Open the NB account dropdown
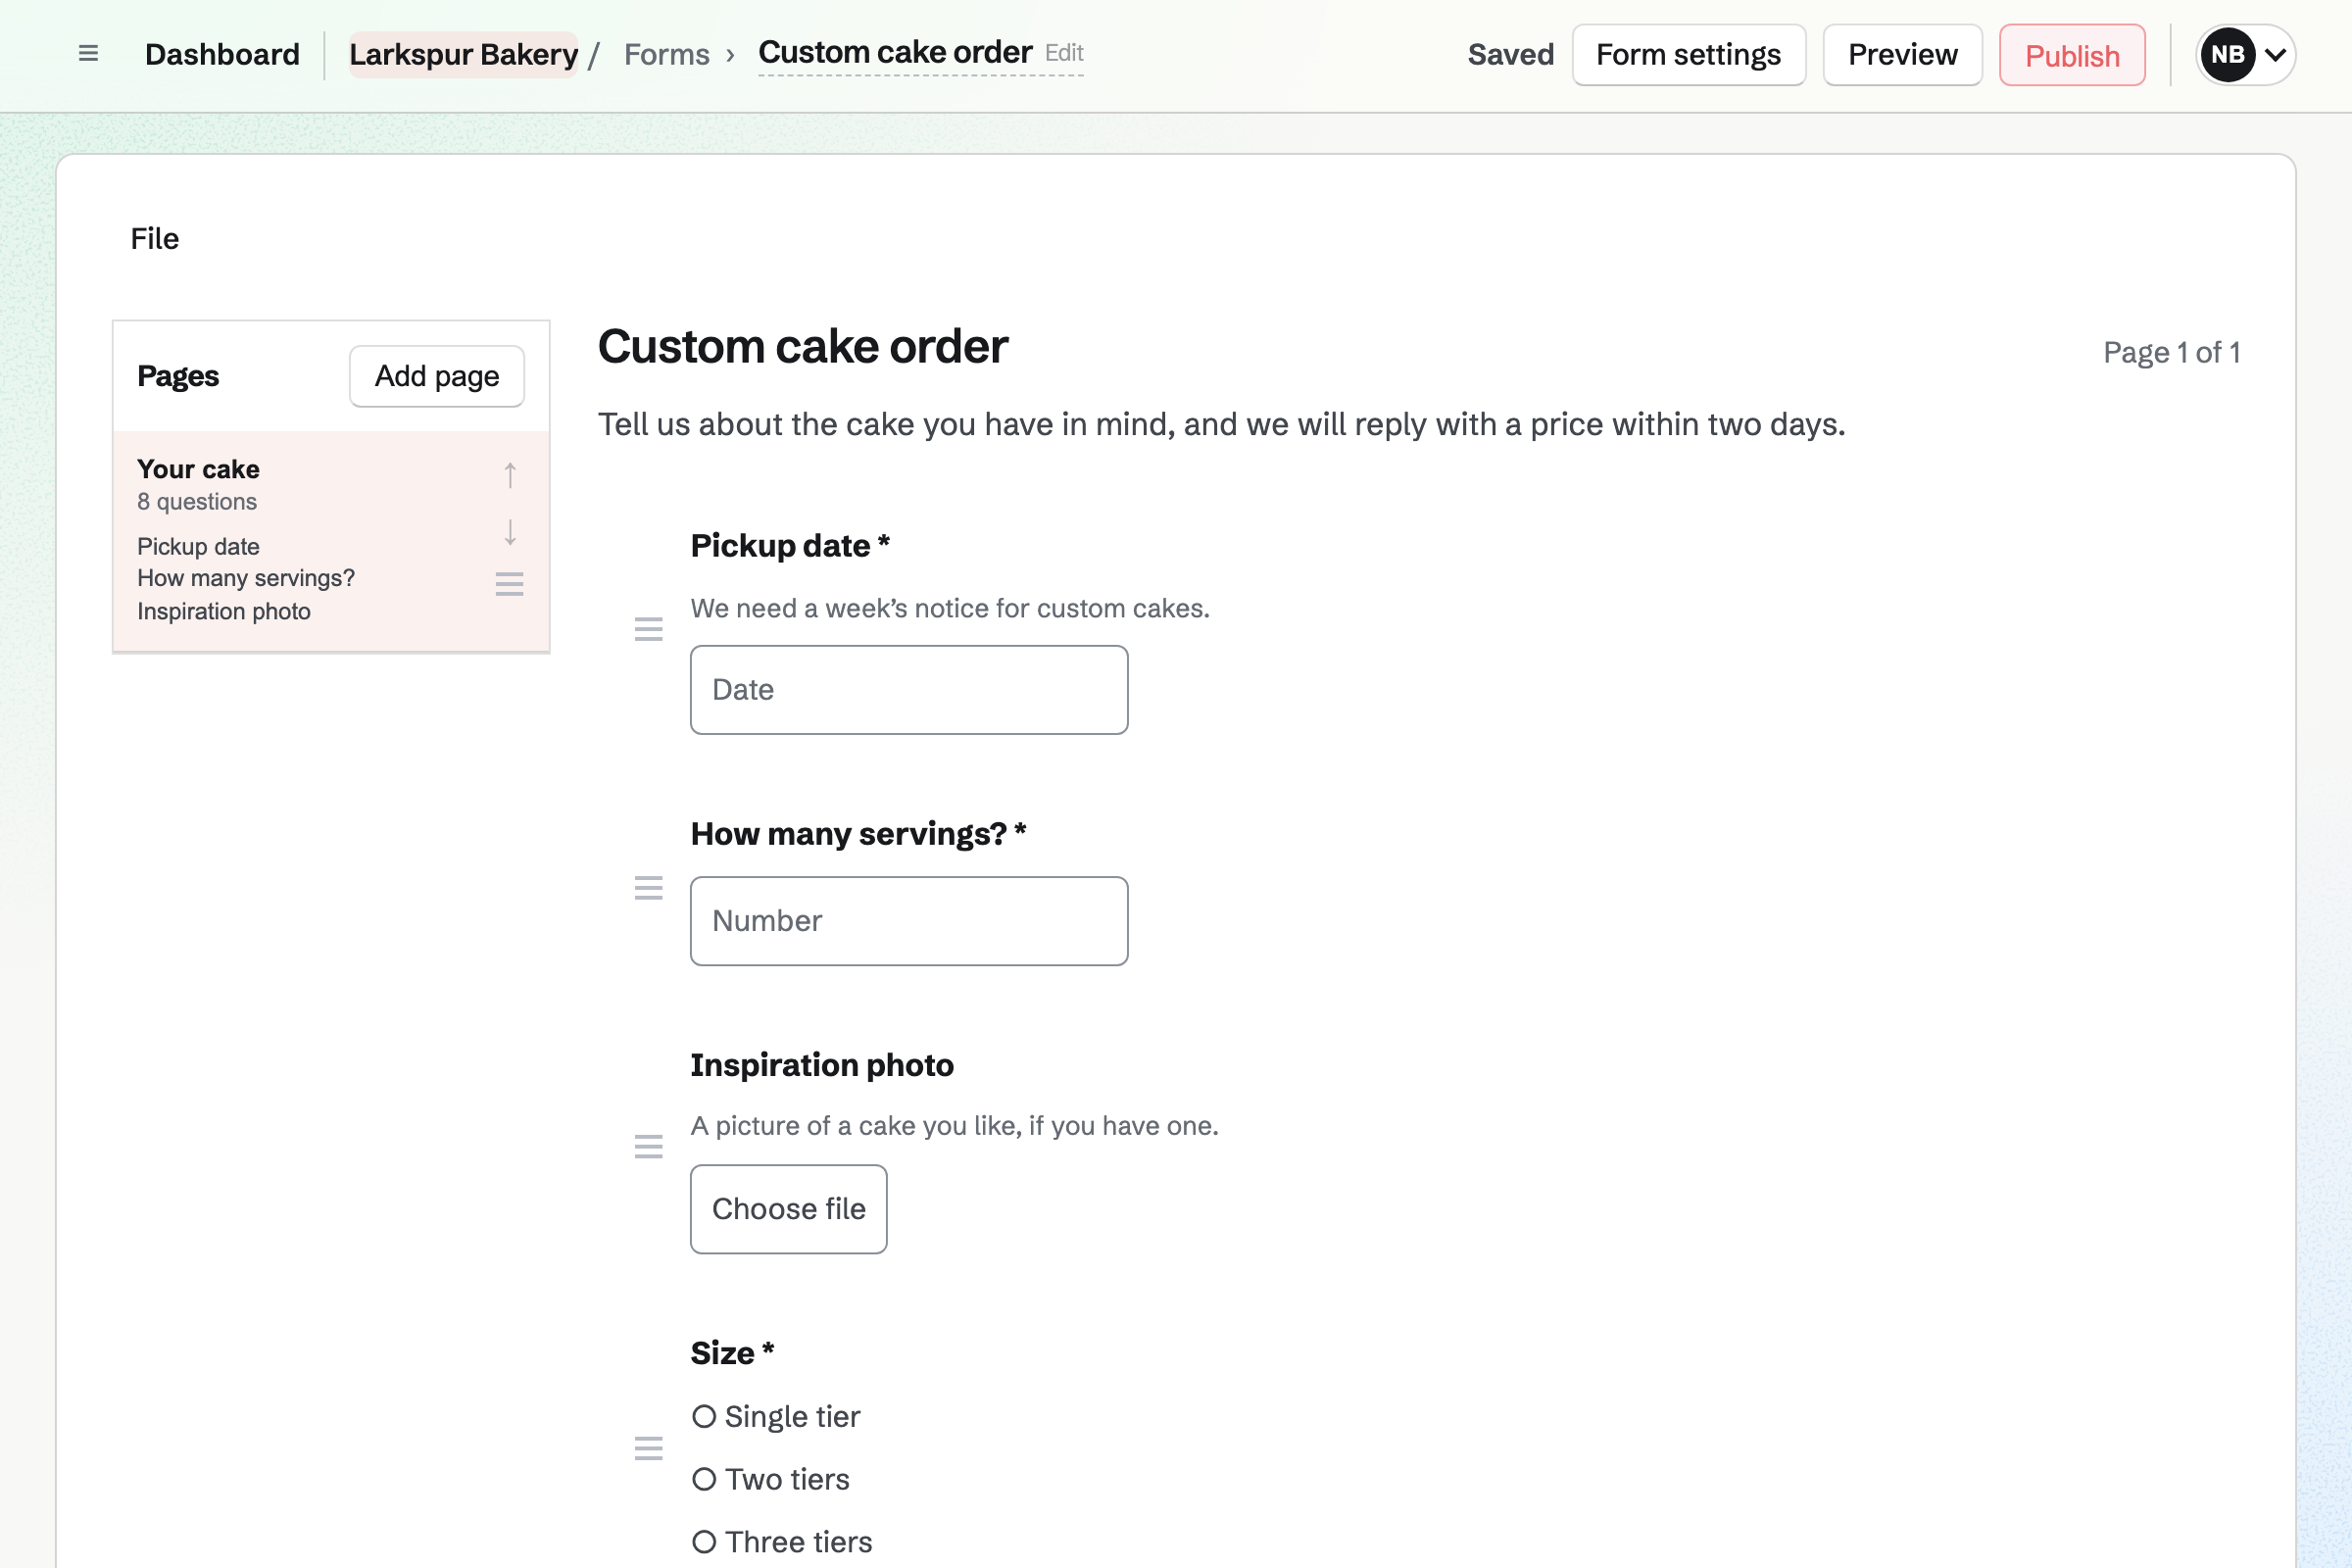The height and width of the screenshot is (1568, 2352). [2245, 55]
